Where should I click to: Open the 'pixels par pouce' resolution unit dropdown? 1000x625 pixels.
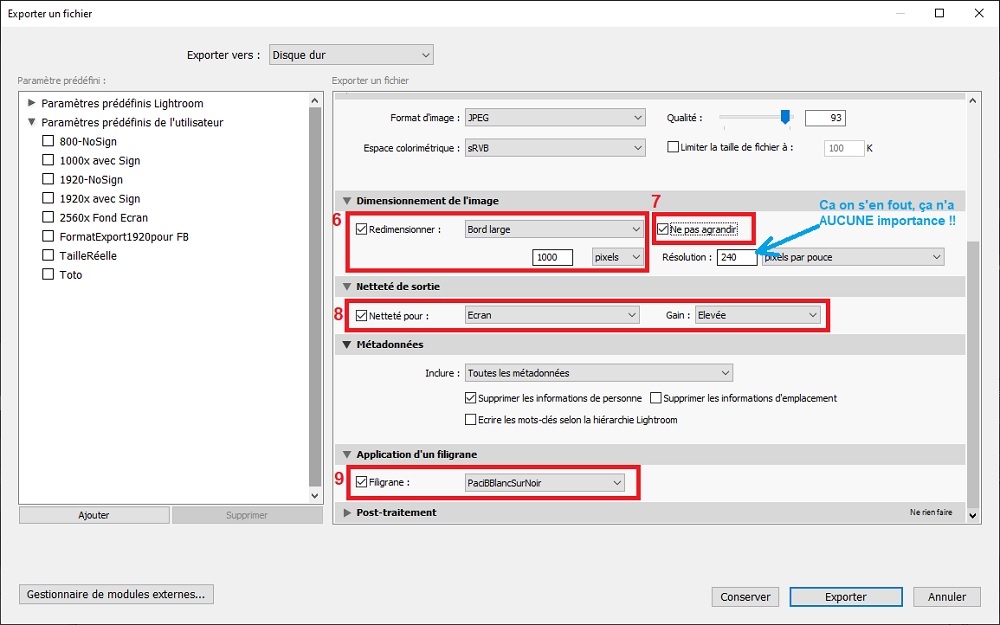853,257
